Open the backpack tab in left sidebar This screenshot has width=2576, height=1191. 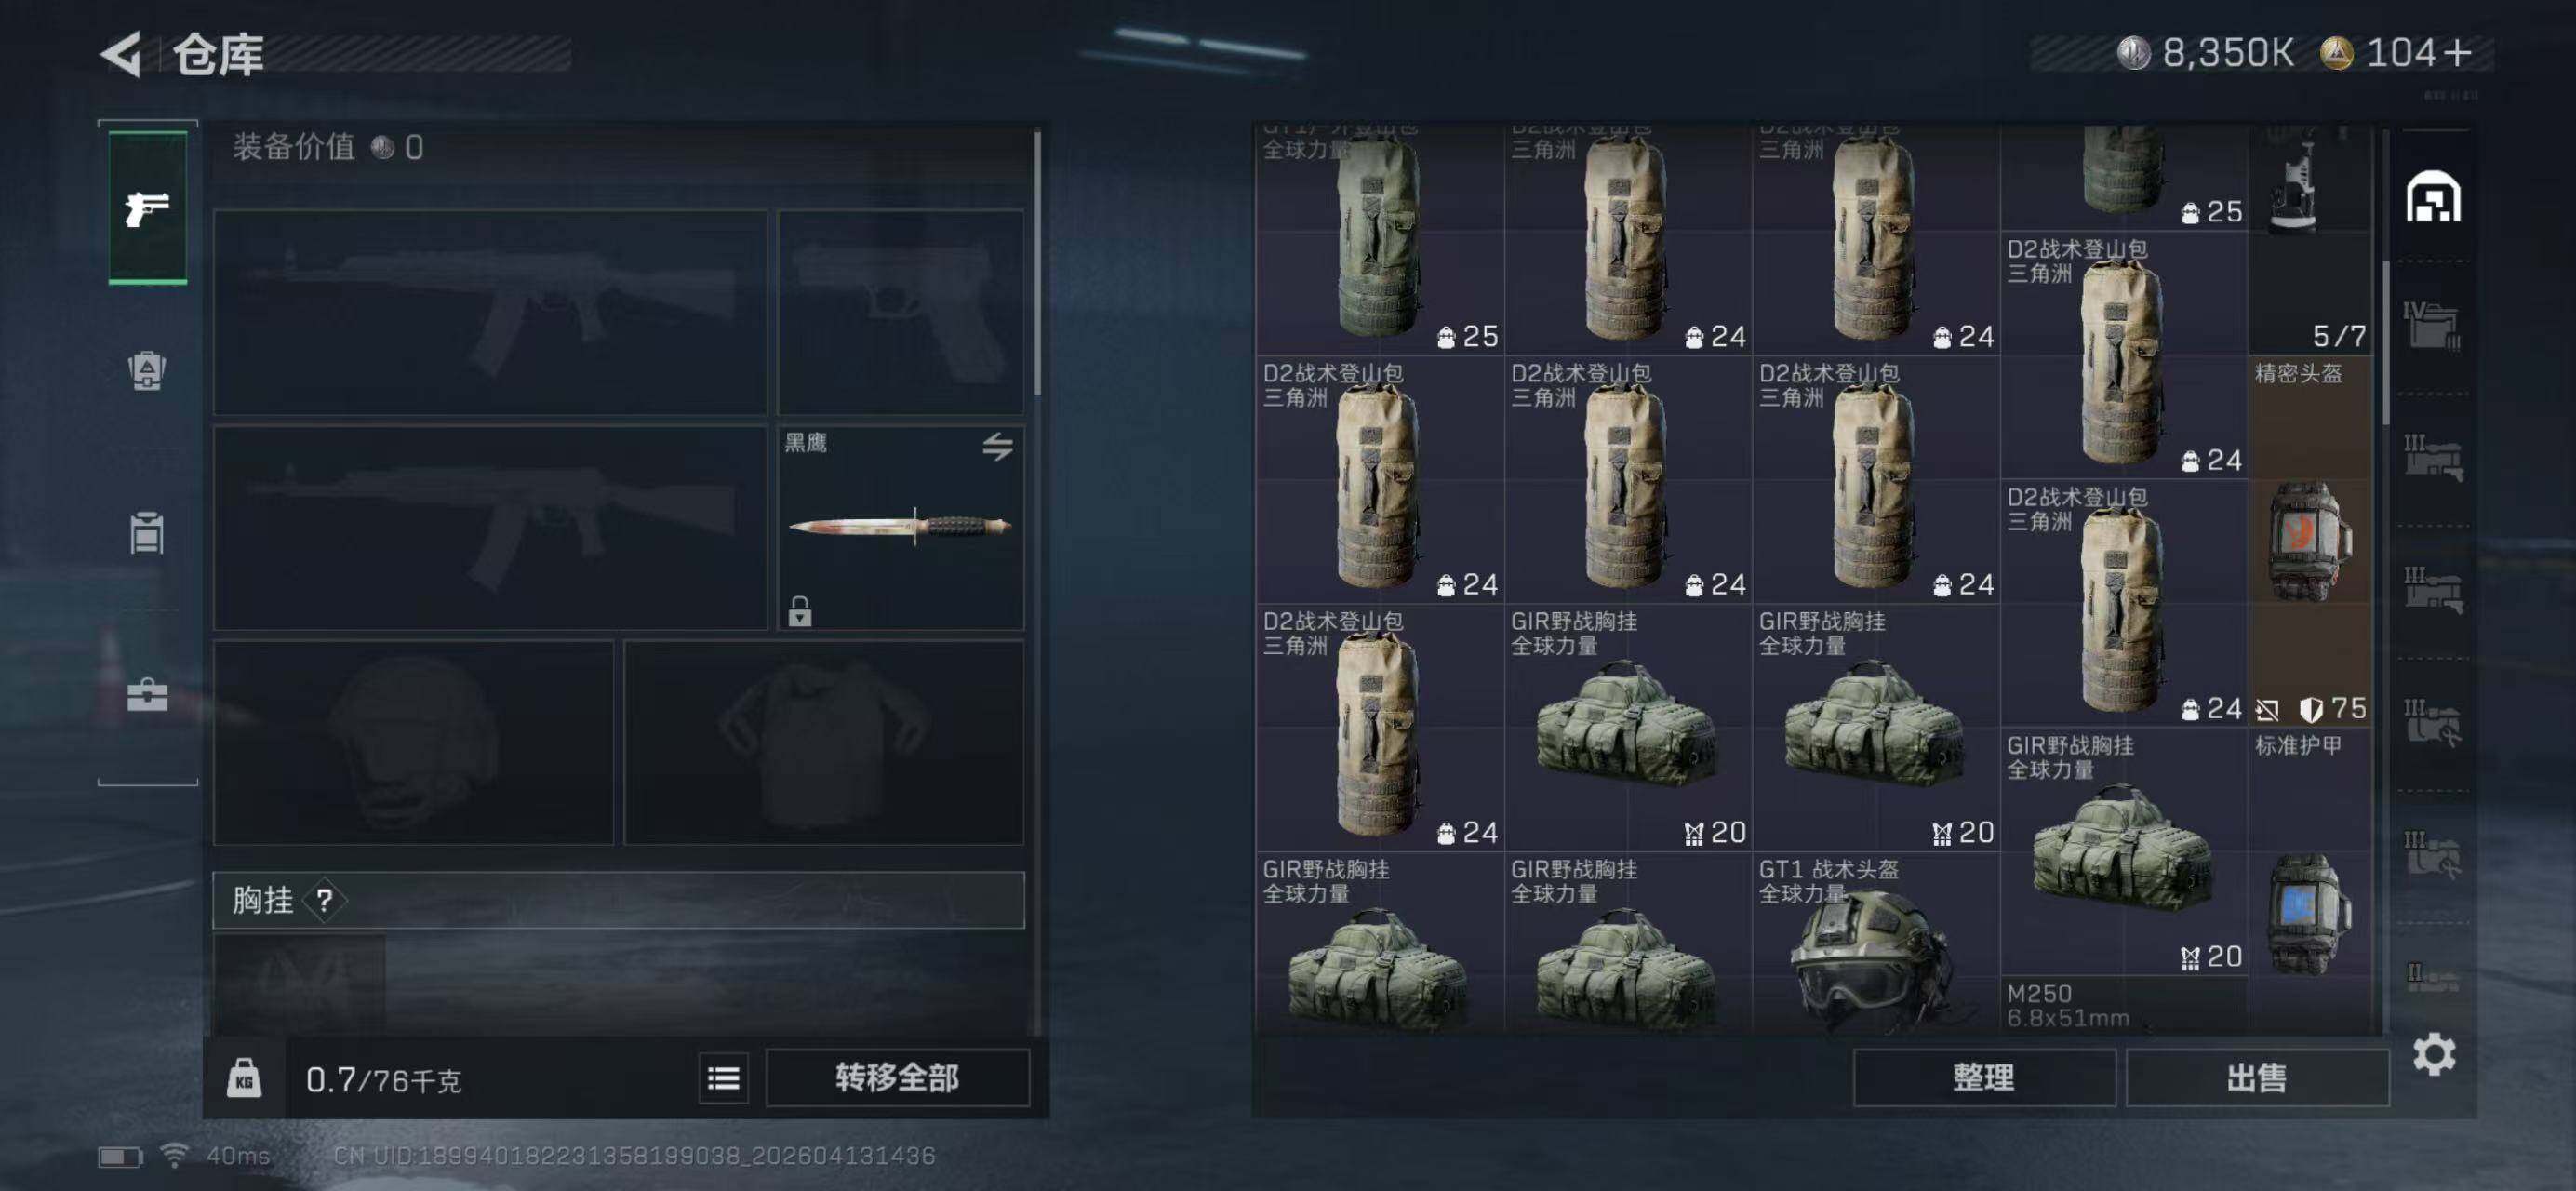pyautogui.click(x=147, y=370)
